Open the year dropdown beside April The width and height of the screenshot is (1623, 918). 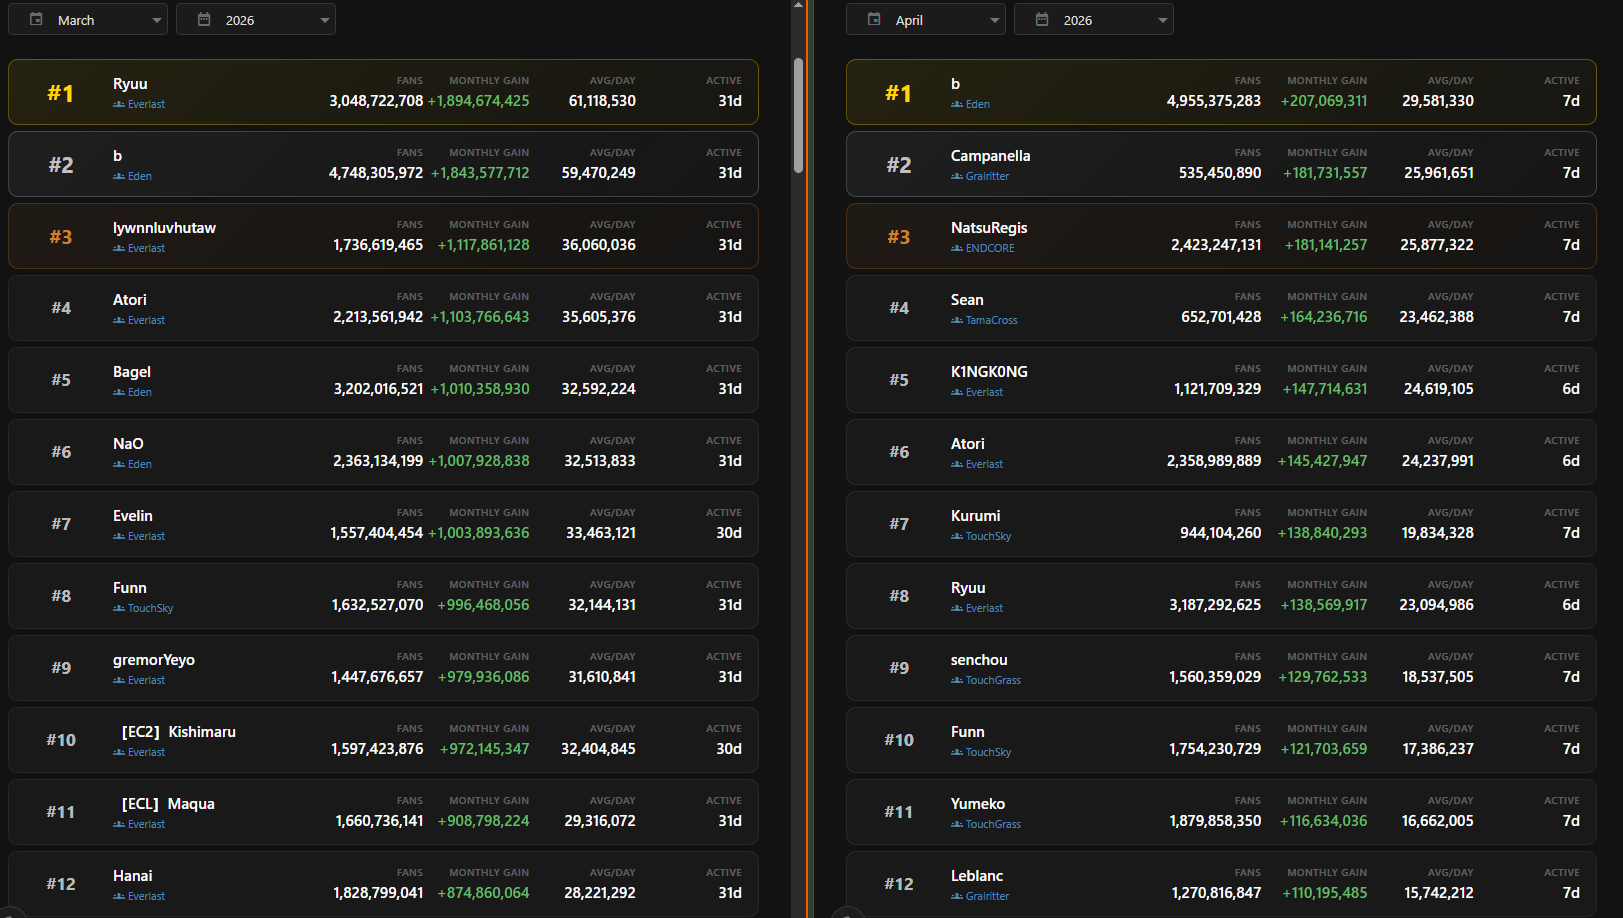click(x=1094, y=20)
